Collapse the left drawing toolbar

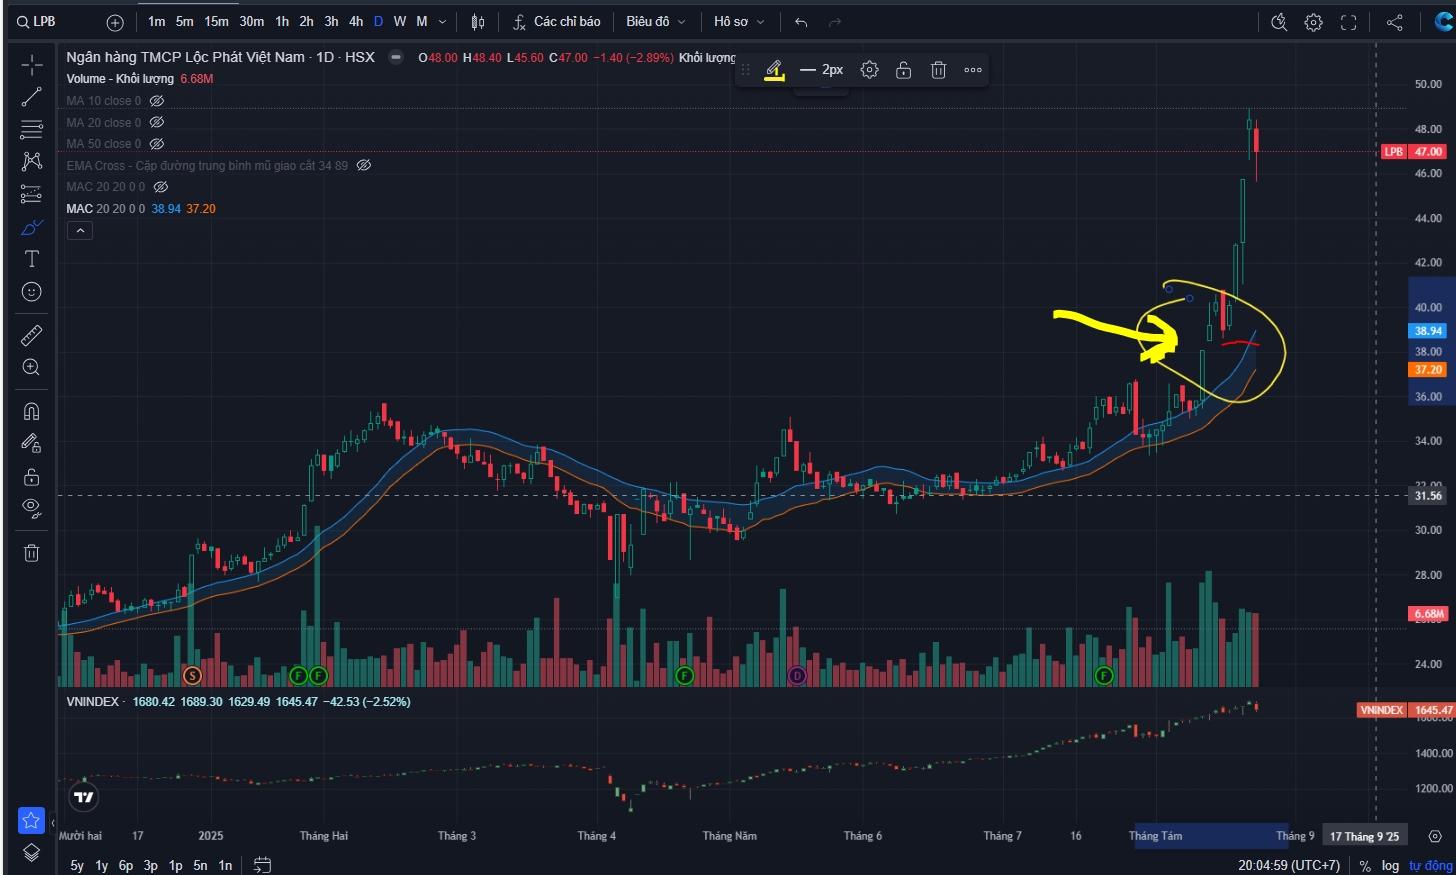point(52,822)
